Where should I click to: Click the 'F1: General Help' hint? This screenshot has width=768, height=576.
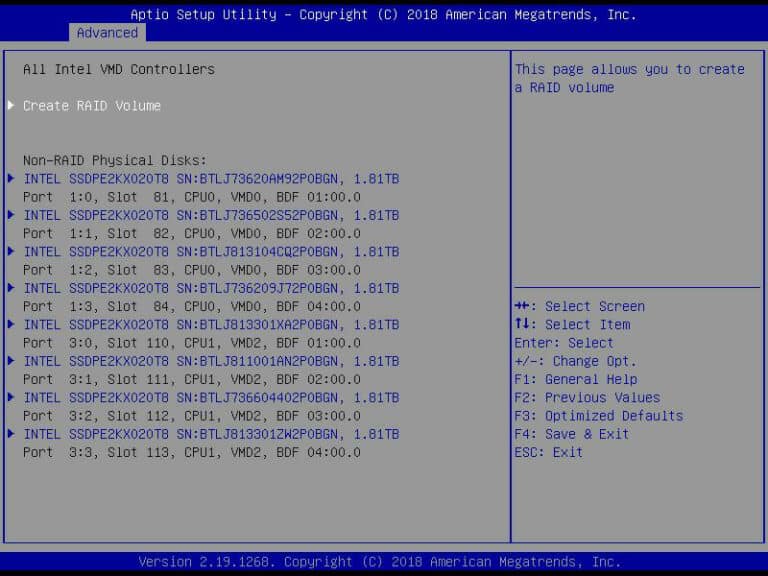pyautogui.click(x=576, y=379)
